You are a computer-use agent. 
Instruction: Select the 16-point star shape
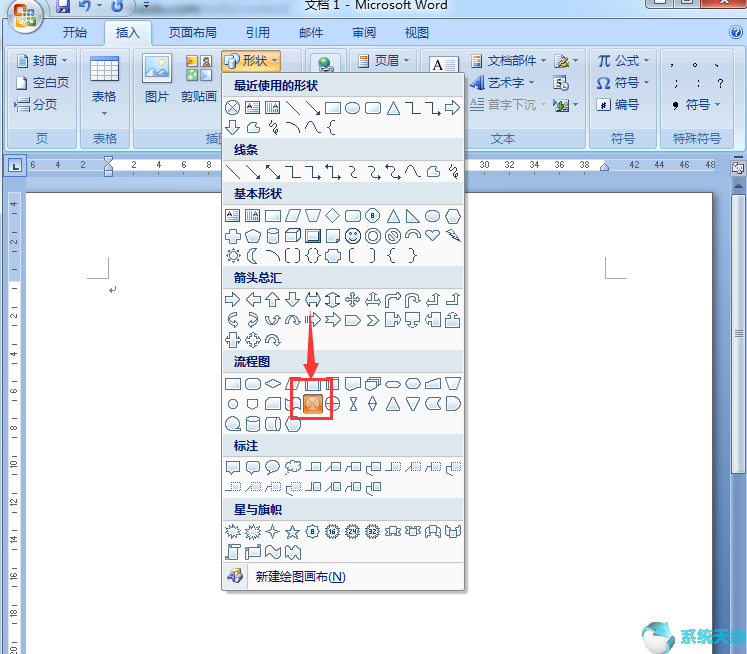(x=332, y=531)
